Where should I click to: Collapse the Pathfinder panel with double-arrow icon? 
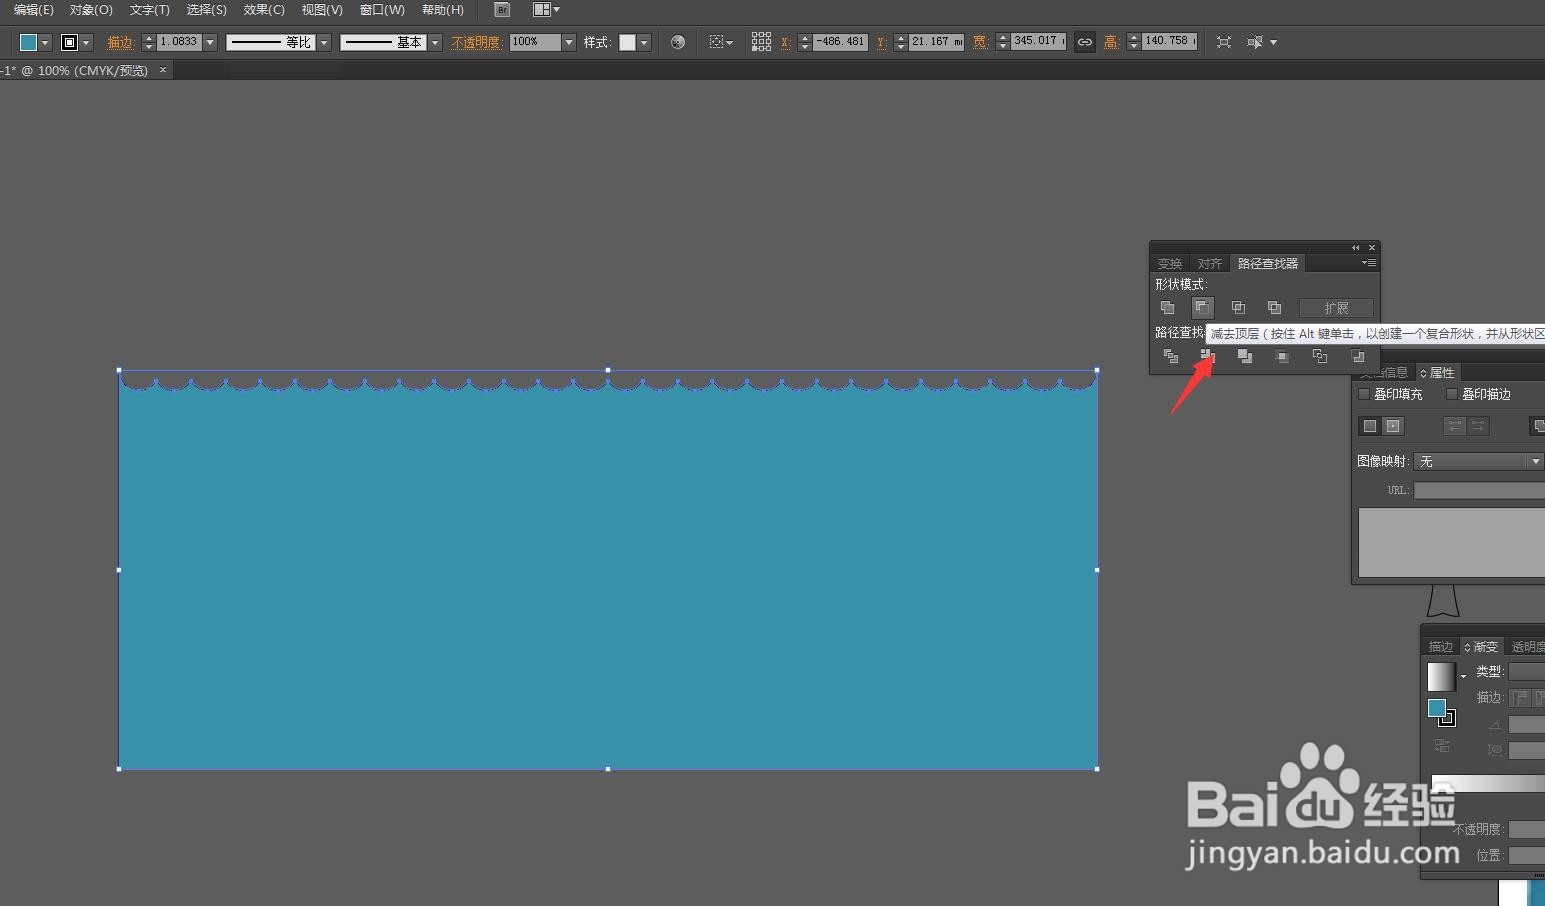point(1356,247)
